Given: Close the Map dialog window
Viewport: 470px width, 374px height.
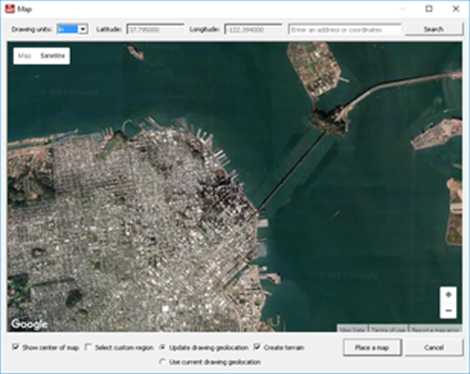Looking at the screenshot, I should coord(456,9).
